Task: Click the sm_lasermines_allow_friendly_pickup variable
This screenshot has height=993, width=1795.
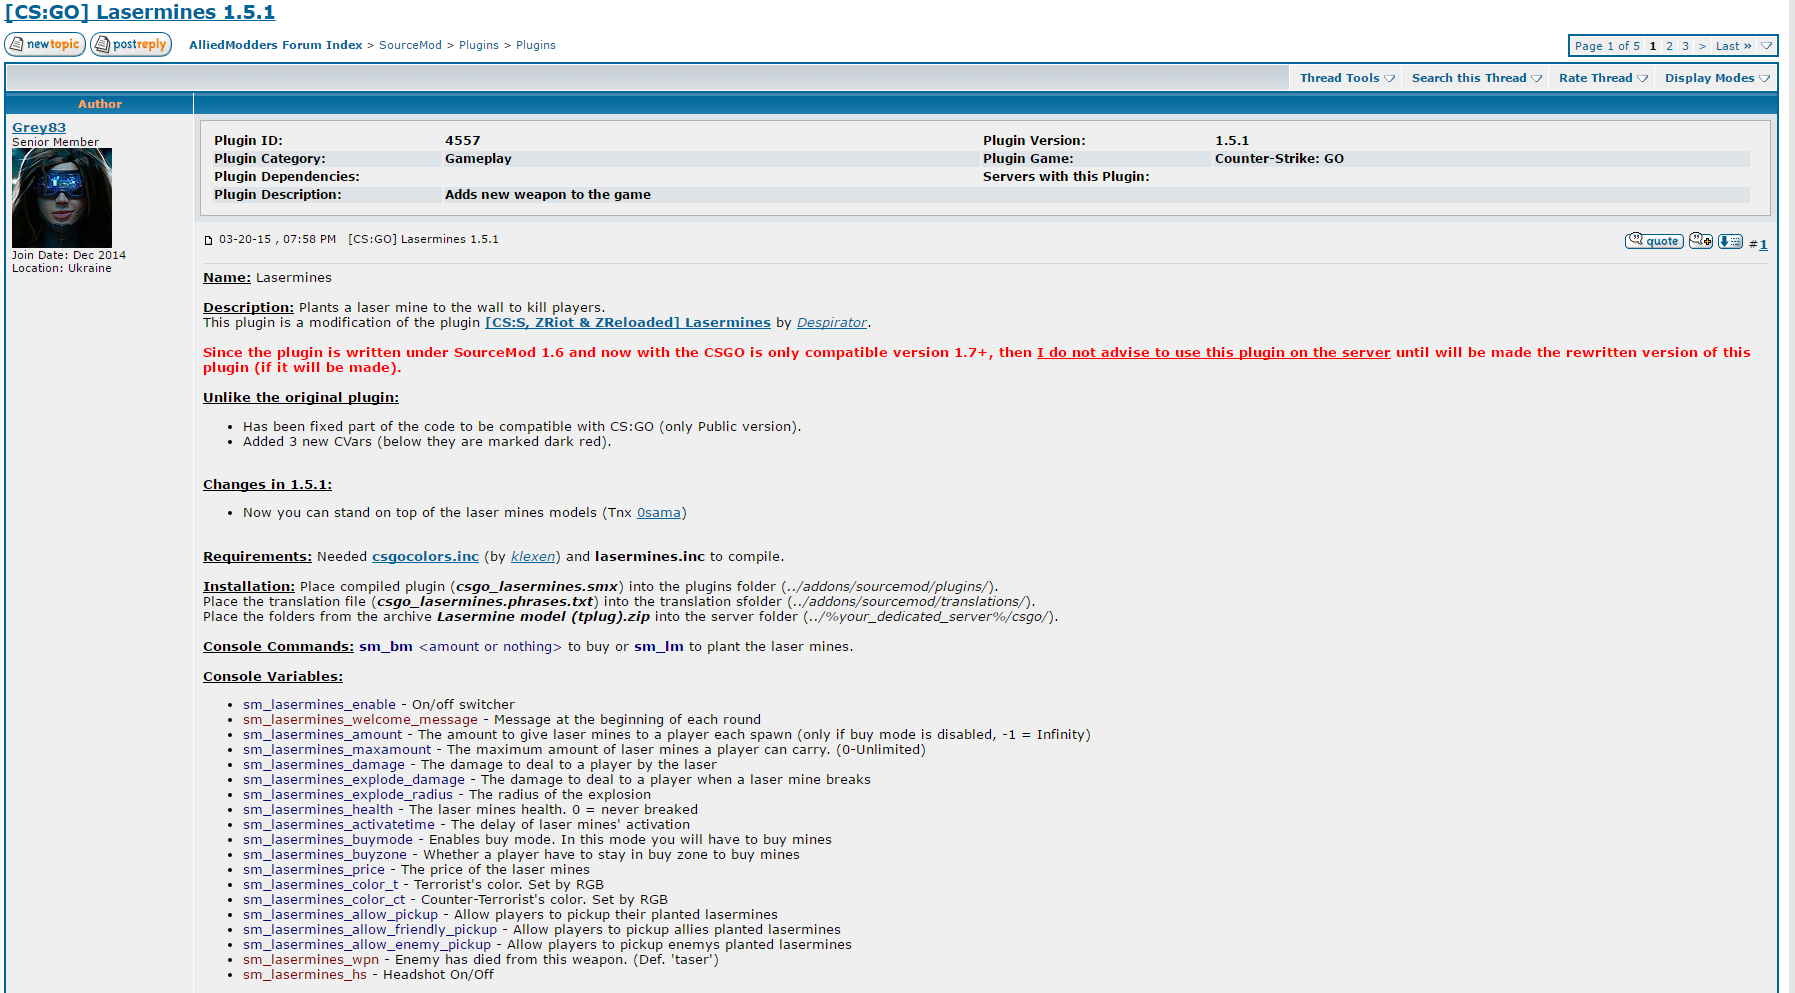Action: (370, 929)
